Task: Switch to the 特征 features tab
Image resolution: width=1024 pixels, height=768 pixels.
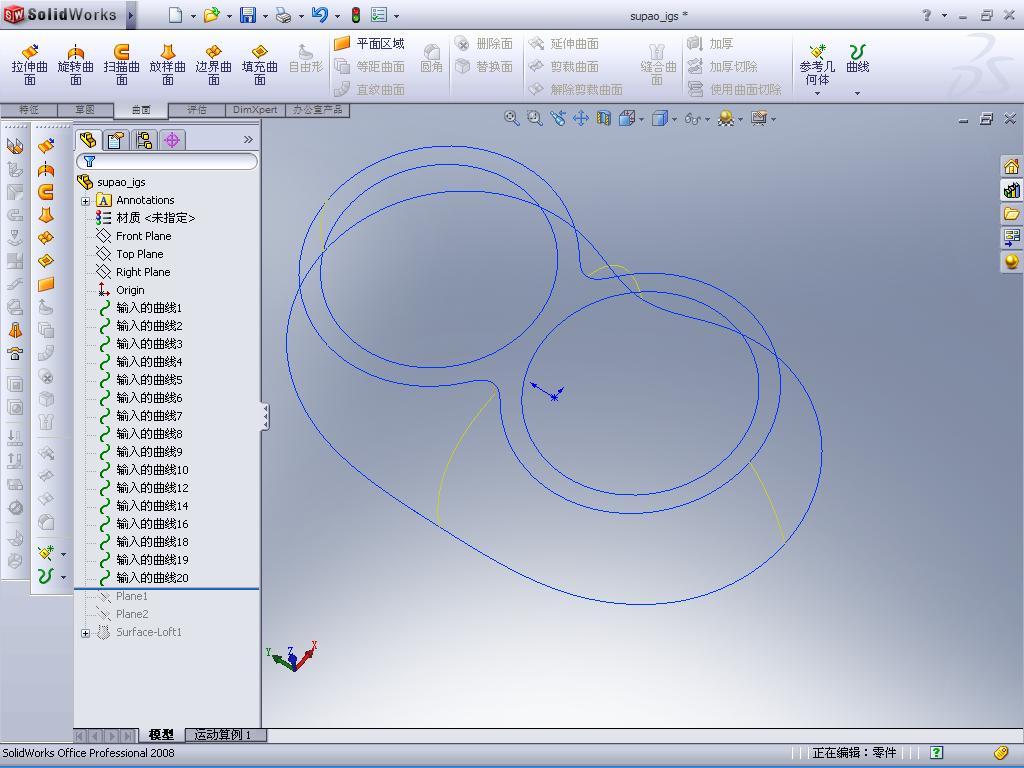Action: tap(29, 110)
